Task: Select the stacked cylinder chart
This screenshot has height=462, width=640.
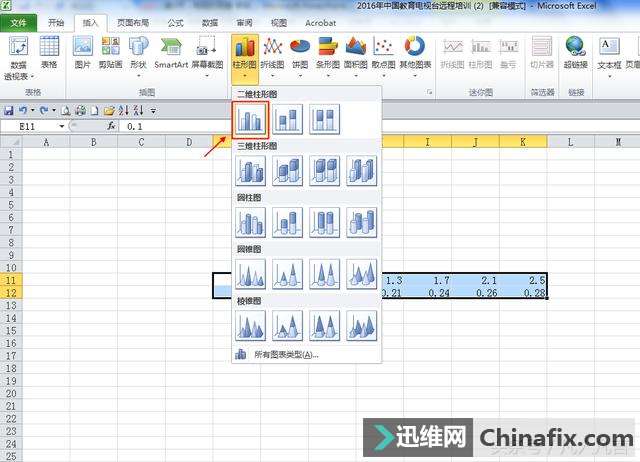Action: click(287, 222)
